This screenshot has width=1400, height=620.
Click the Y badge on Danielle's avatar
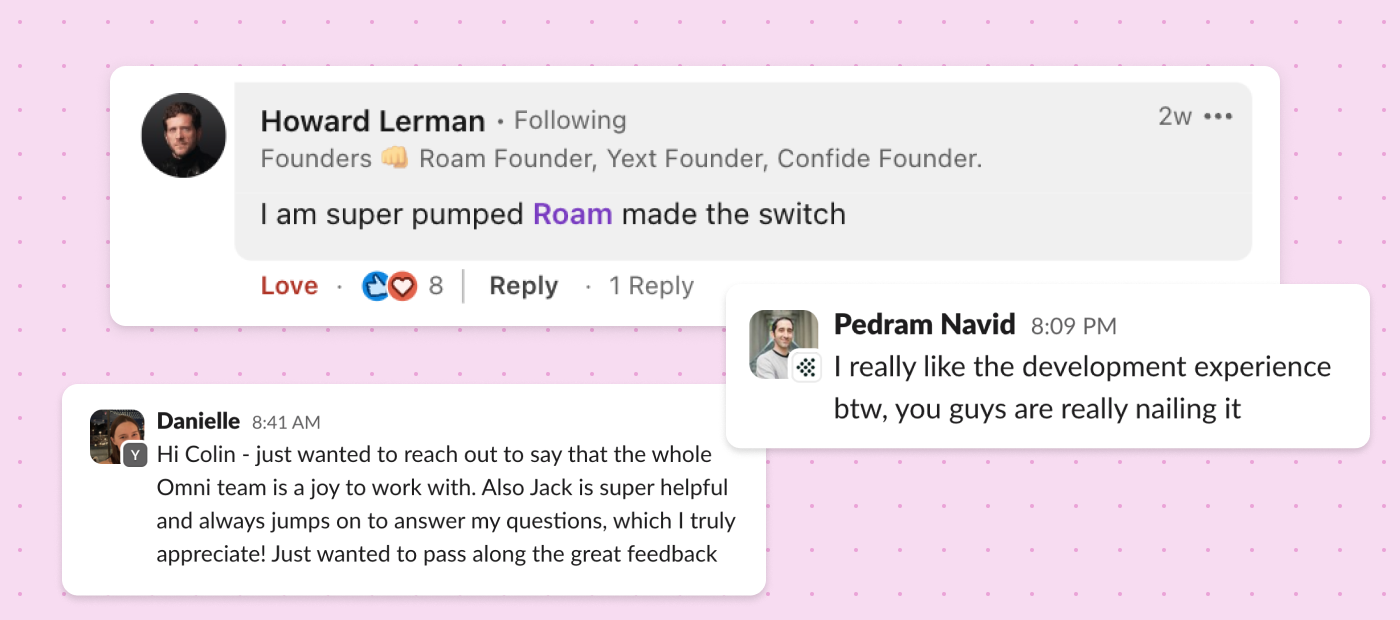tap(136, 455)
